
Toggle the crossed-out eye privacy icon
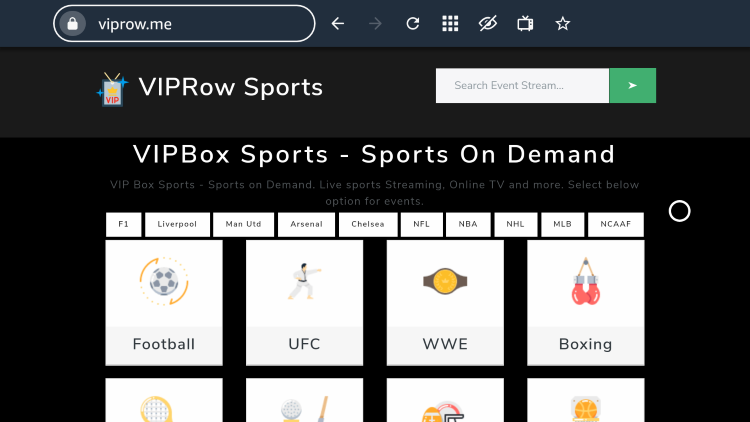coord(487,24)
